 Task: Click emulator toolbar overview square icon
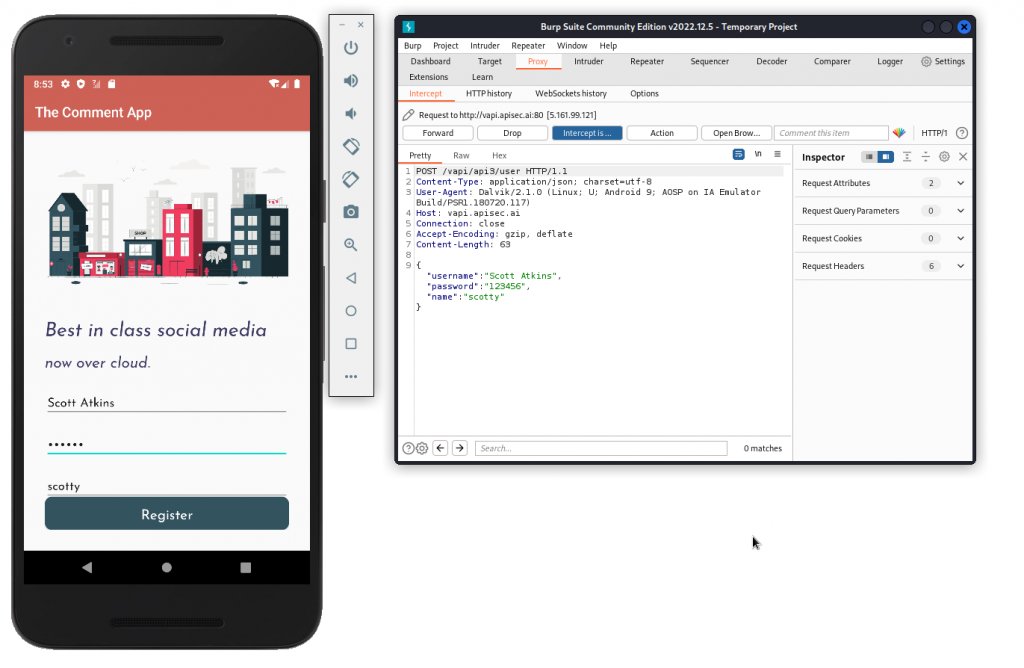pos(351,343)
